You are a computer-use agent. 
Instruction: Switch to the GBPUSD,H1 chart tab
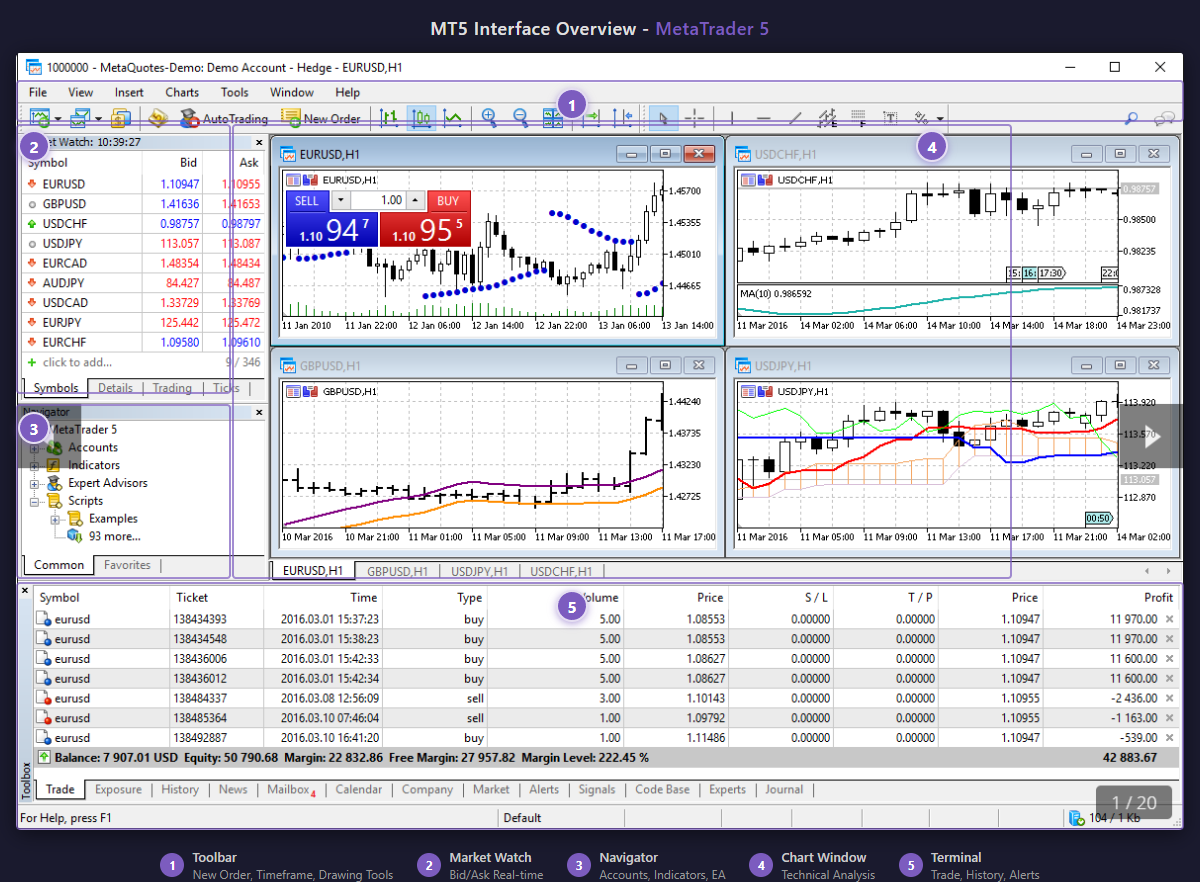coord(398,571)
